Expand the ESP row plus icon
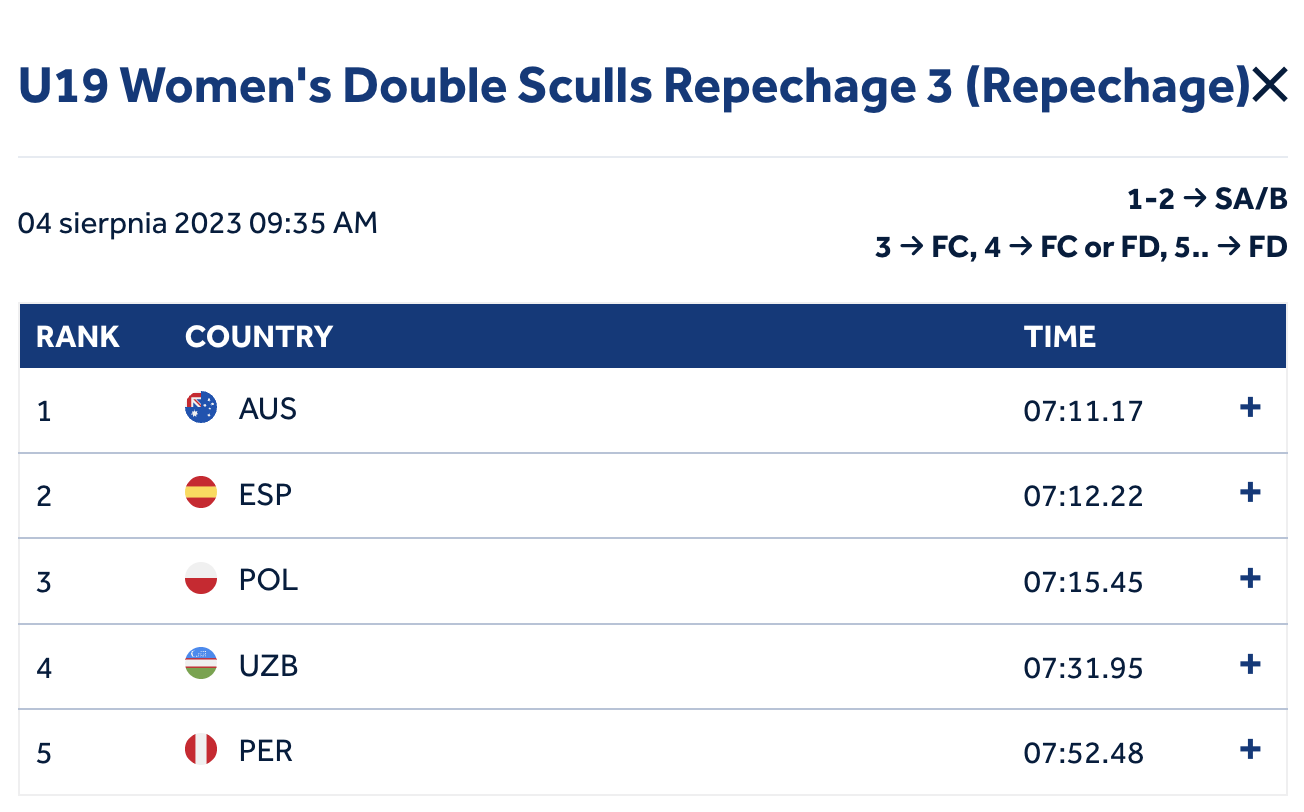1304x812 pixels. (1249, 493)
